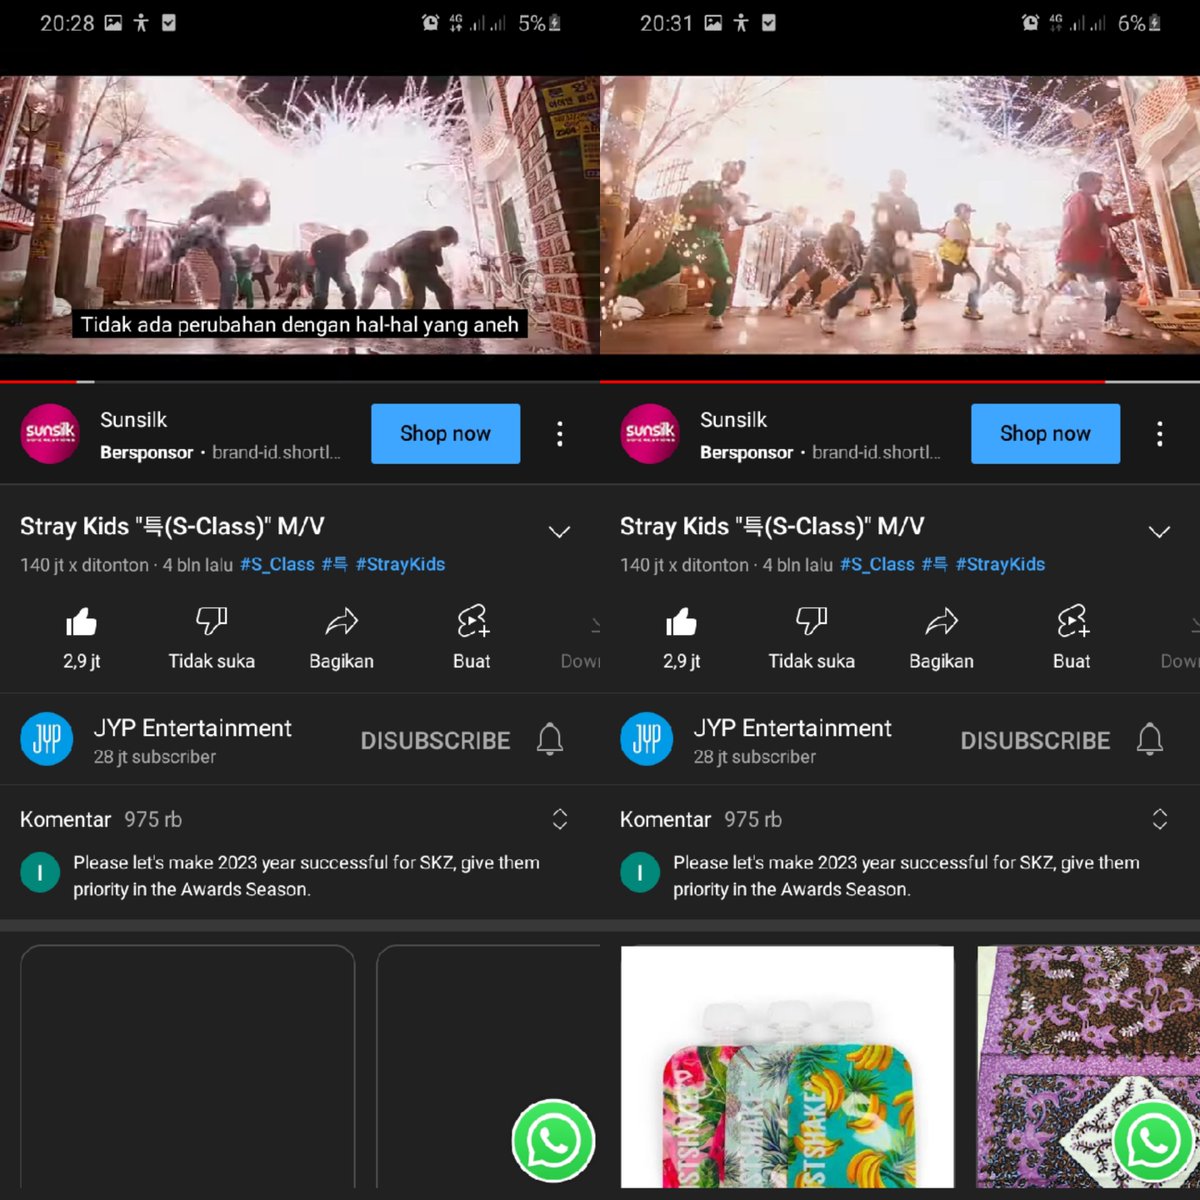
Task: Tap DISUBSCRIBE in right screenshot
Action: 1035,741
